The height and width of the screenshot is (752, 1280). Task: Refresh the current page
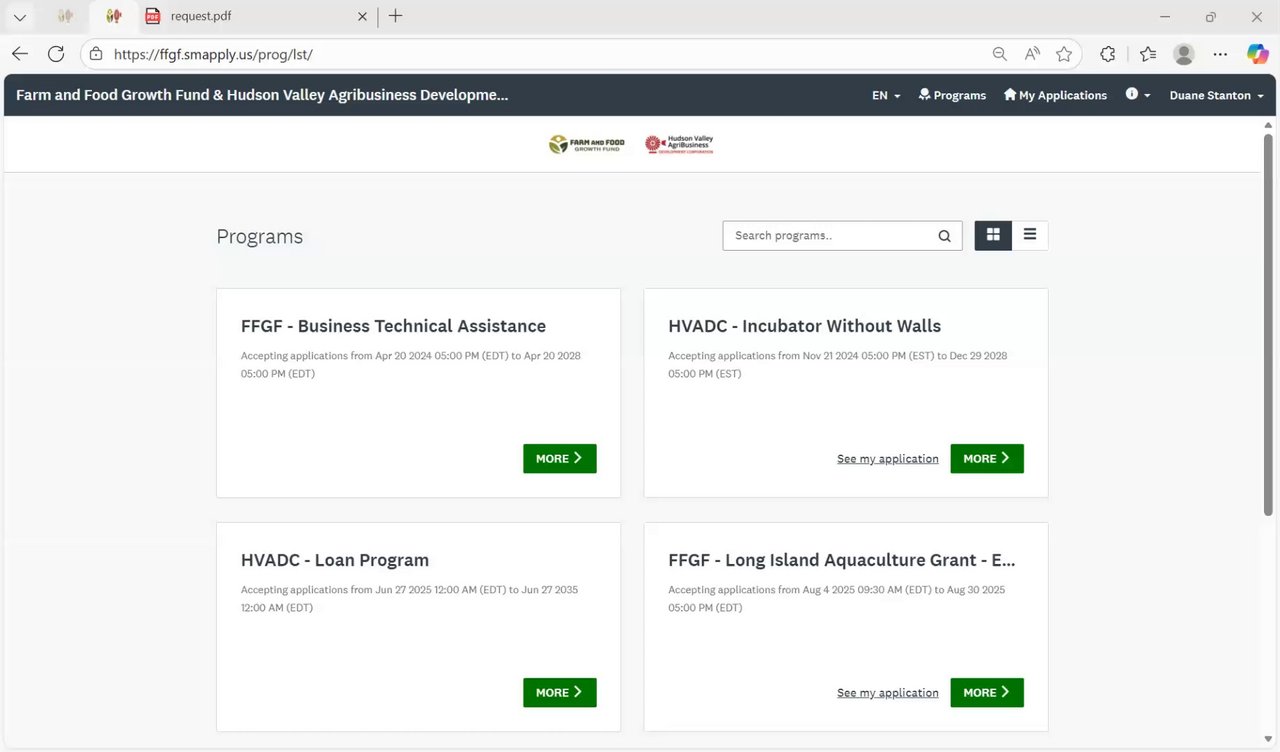tap(56, 54)
